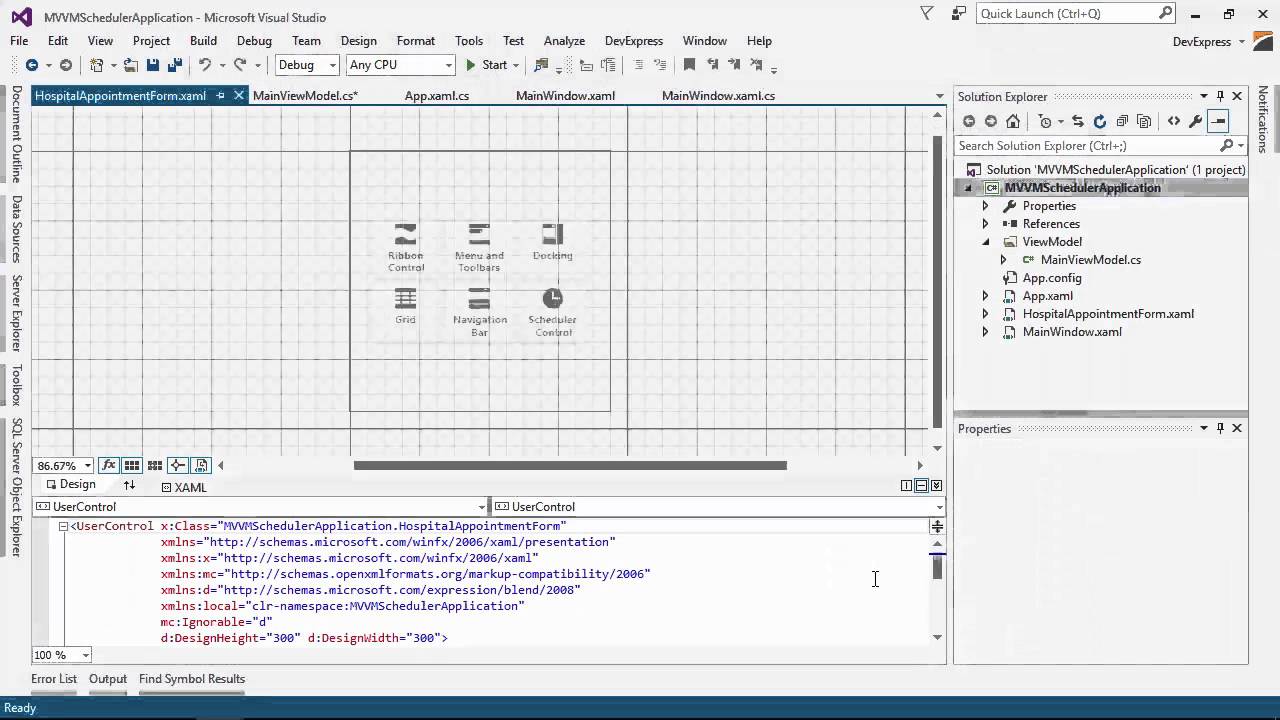Toggle the effects (fx) button in designer
Viewport: 1280px width, 720px height.
(108, 465)
